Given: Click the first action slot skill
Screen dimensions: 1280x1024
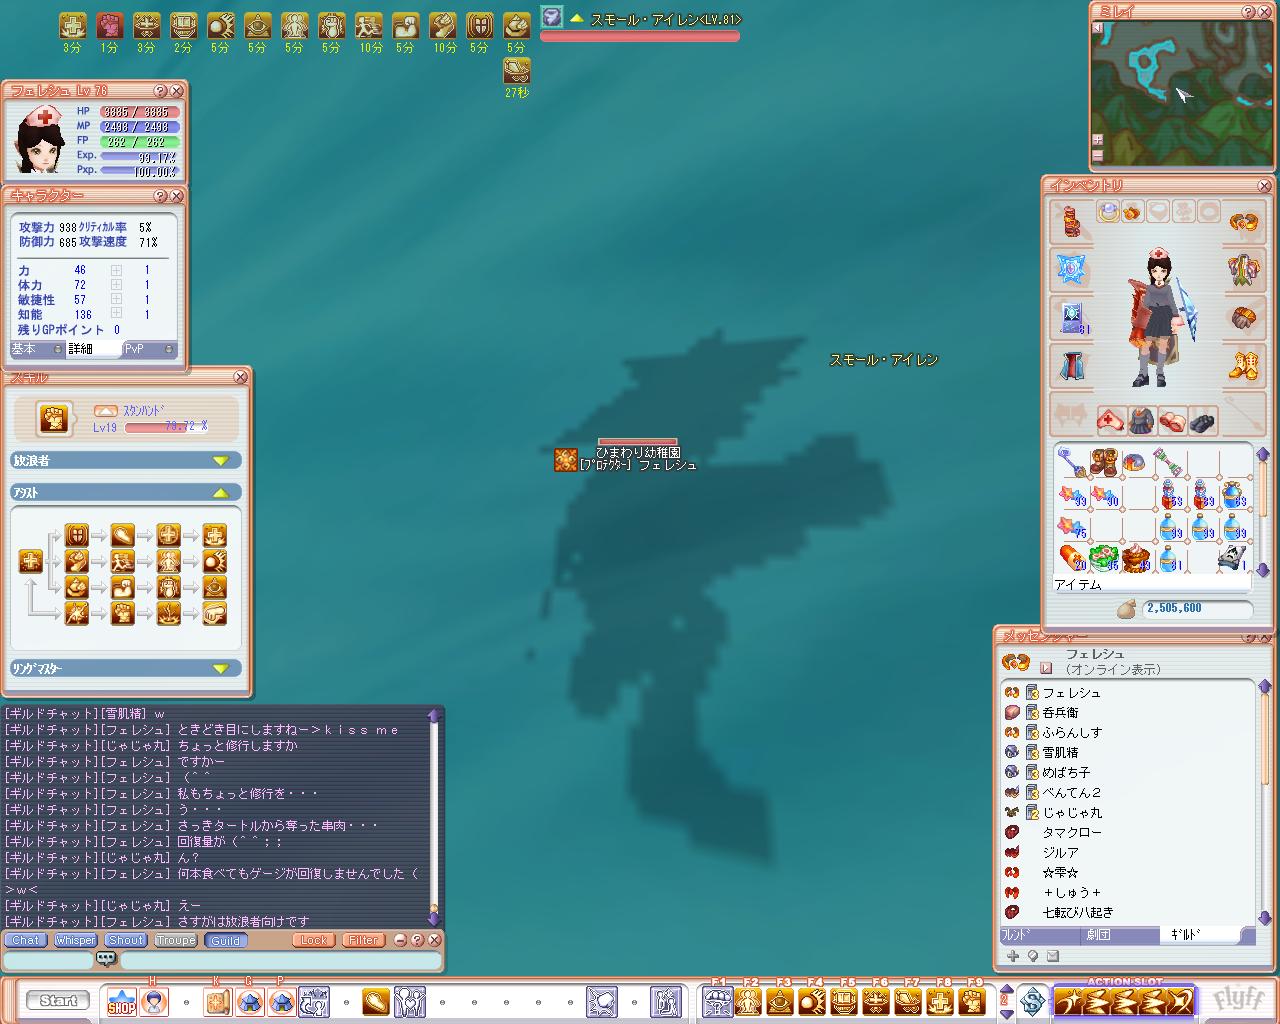Looking at the screenshot, I should (1070, 1001).
